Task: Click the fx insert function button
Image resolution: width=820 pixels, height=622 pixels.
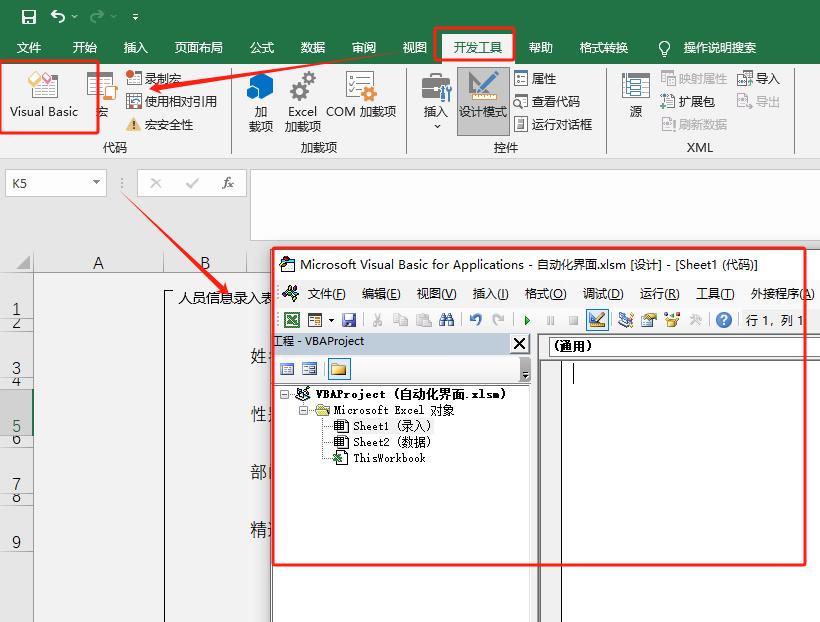Action: (227, 183)
